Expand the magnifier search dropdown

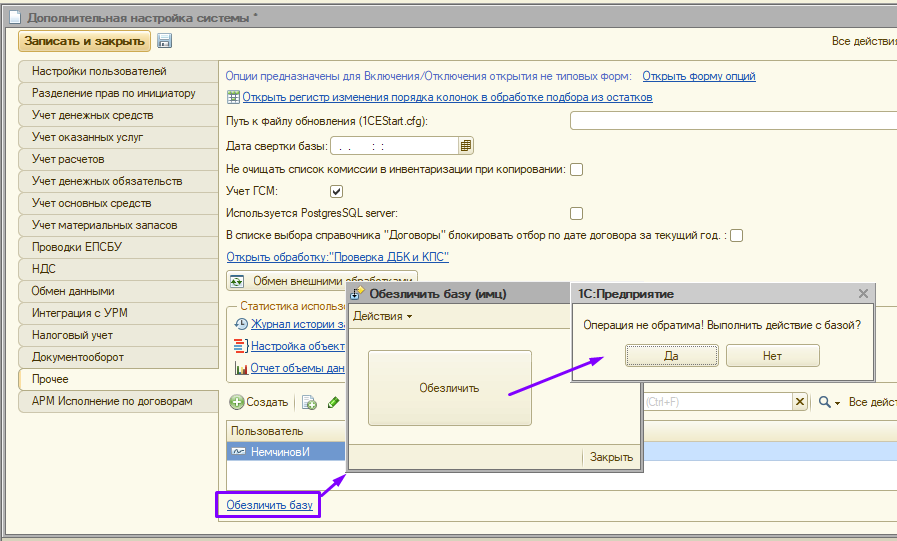pos(829,402)
